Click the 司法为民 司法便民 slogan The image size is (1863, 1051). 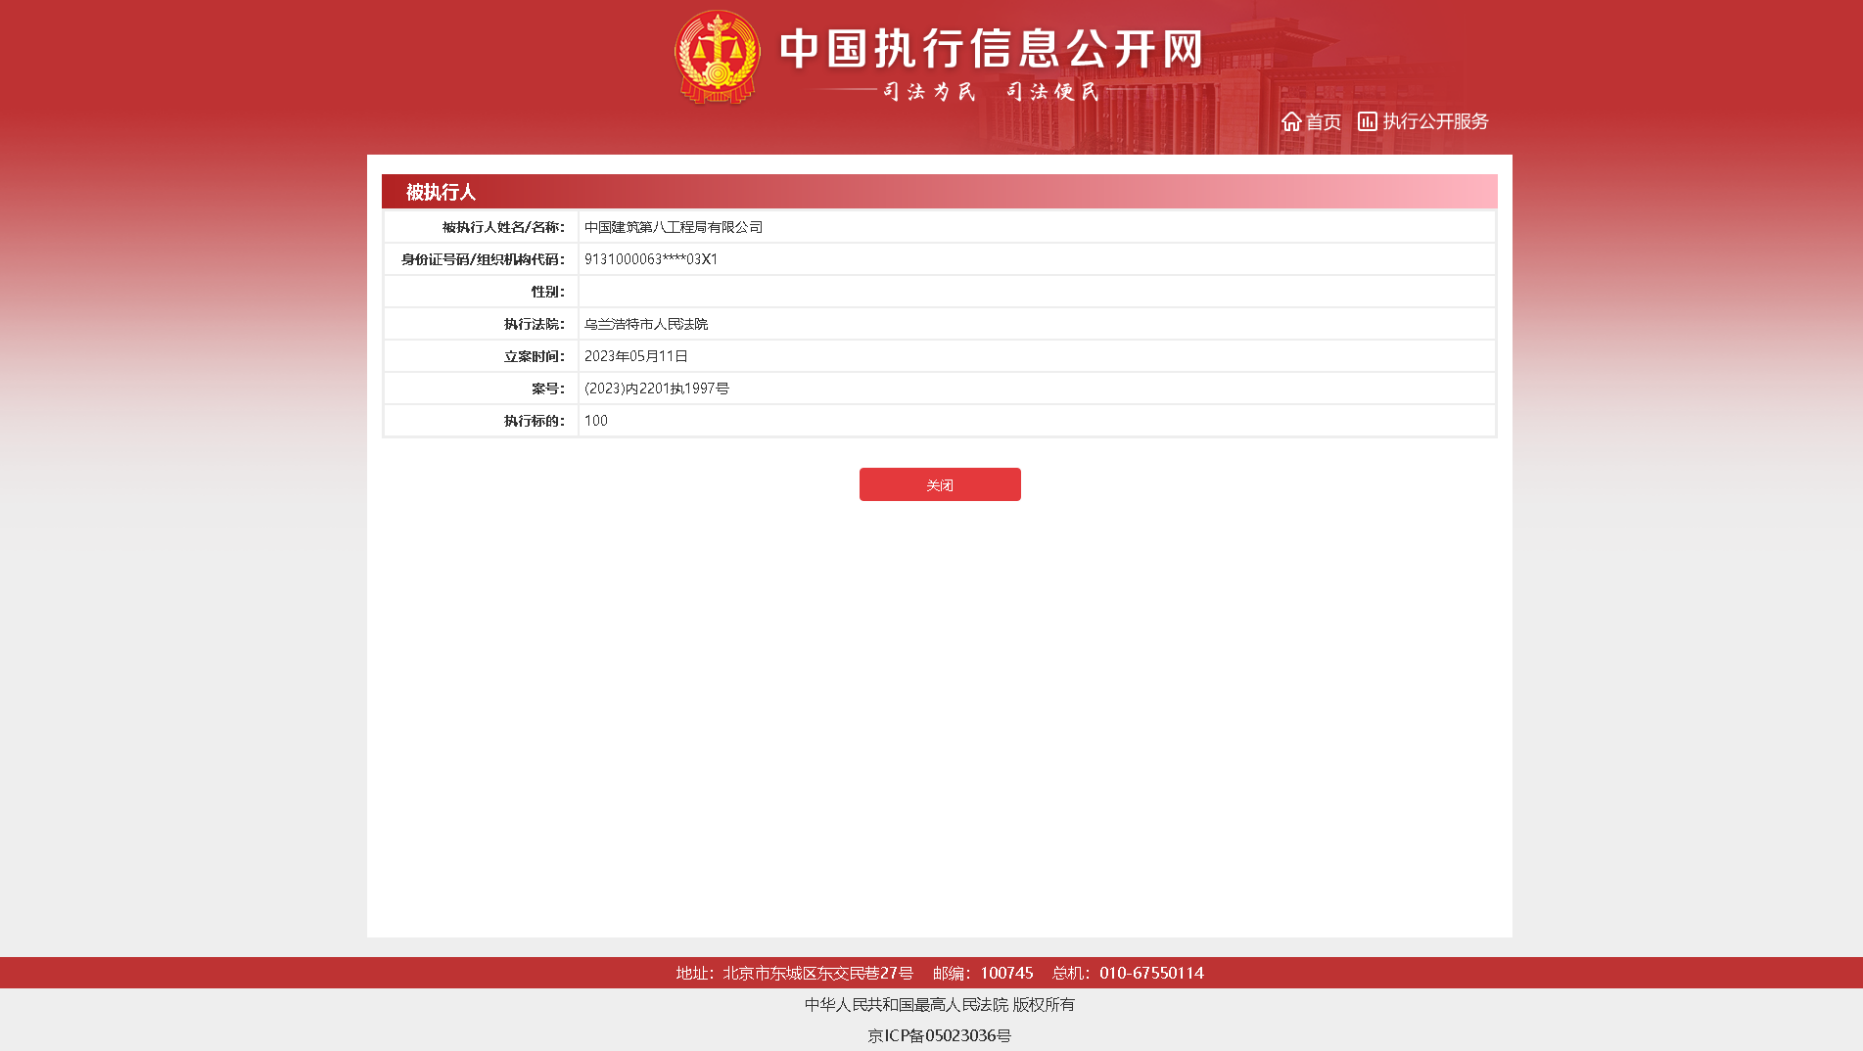coord(991,92)
